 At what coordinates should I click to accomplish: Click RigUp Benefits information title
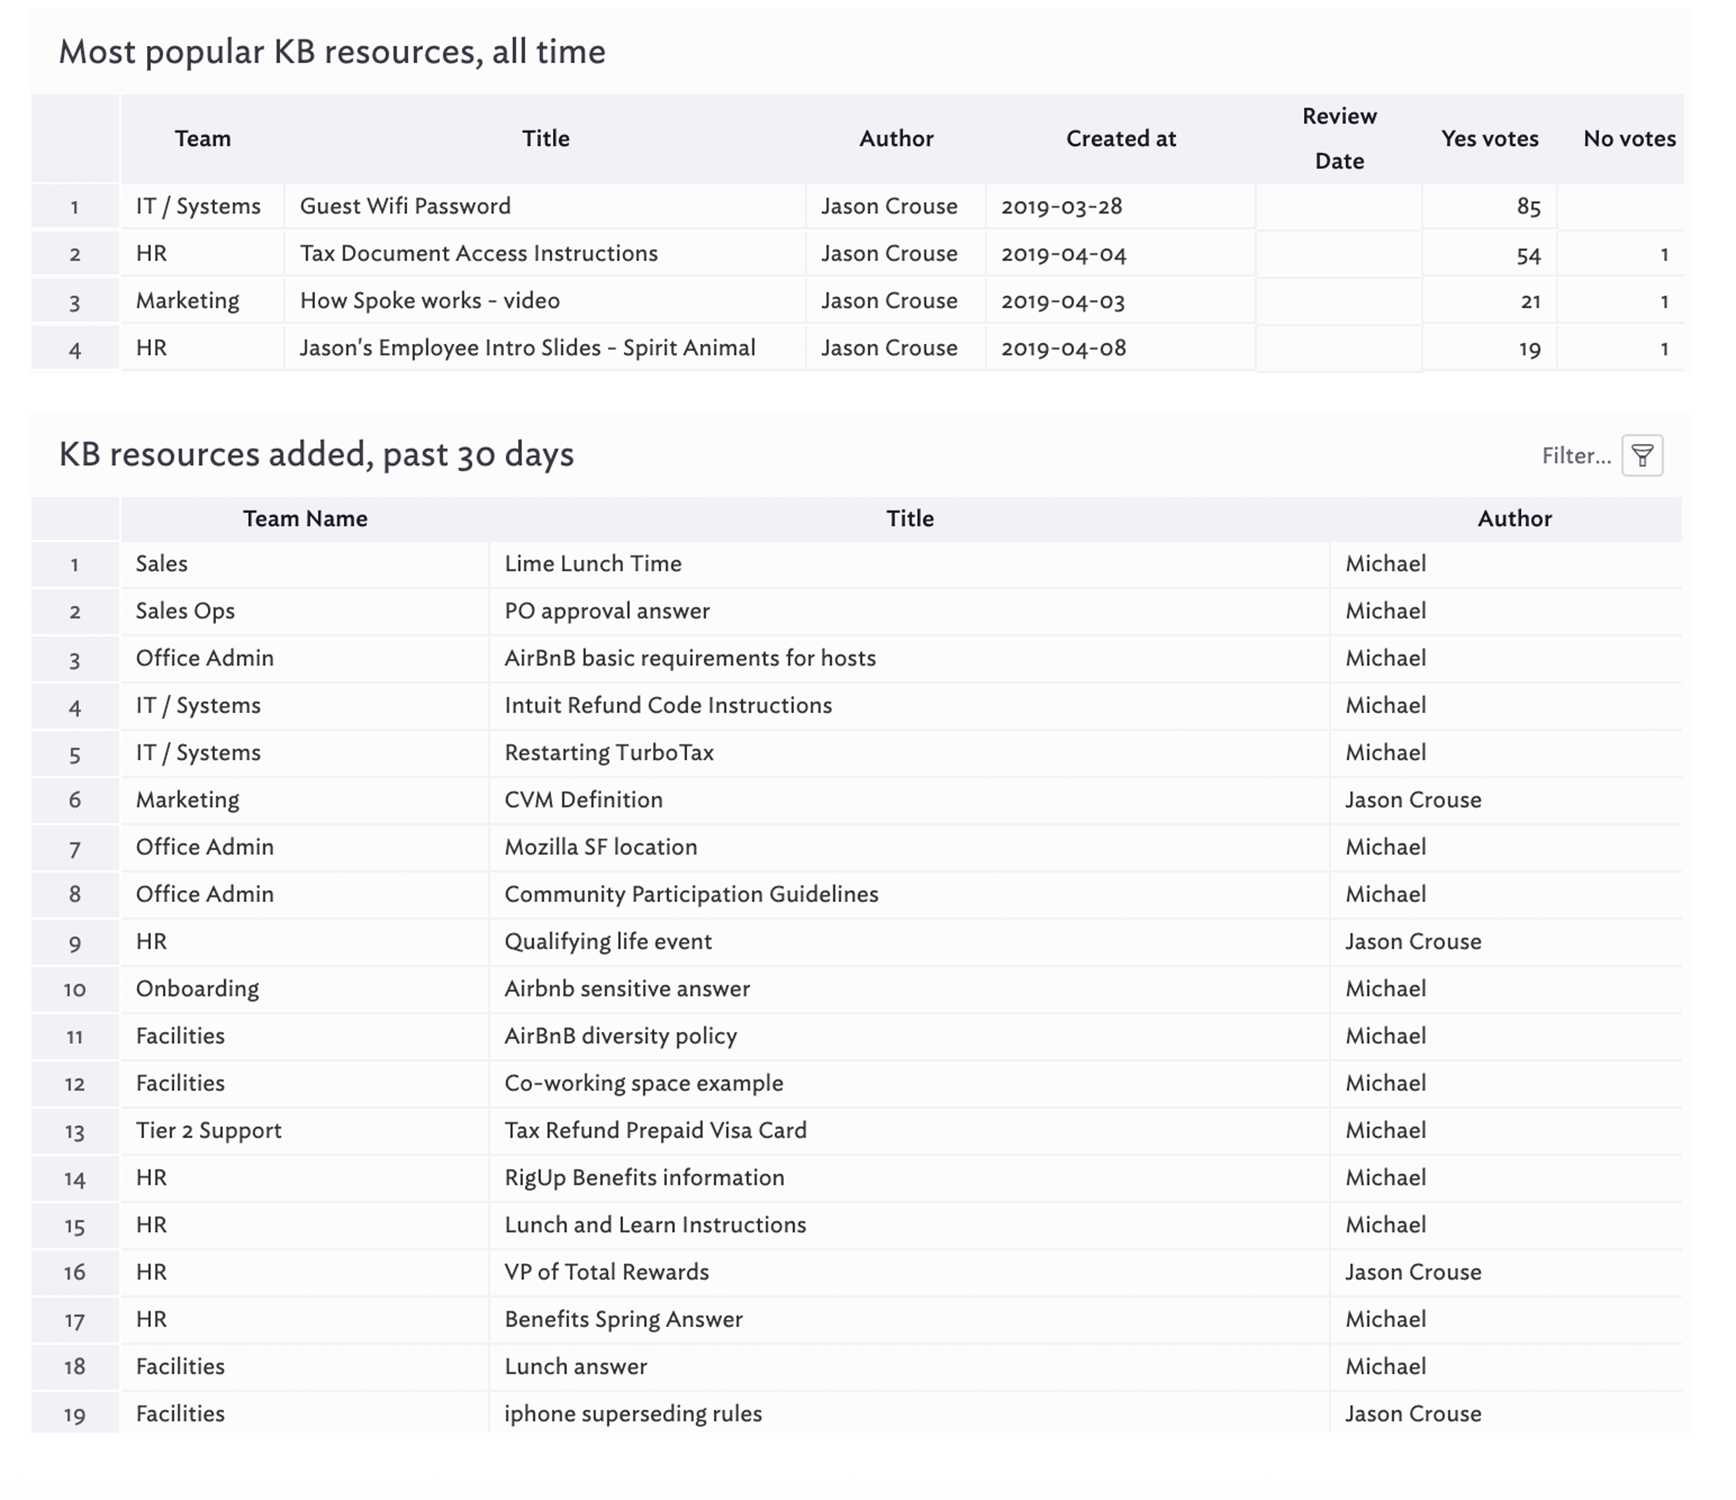644,1178
